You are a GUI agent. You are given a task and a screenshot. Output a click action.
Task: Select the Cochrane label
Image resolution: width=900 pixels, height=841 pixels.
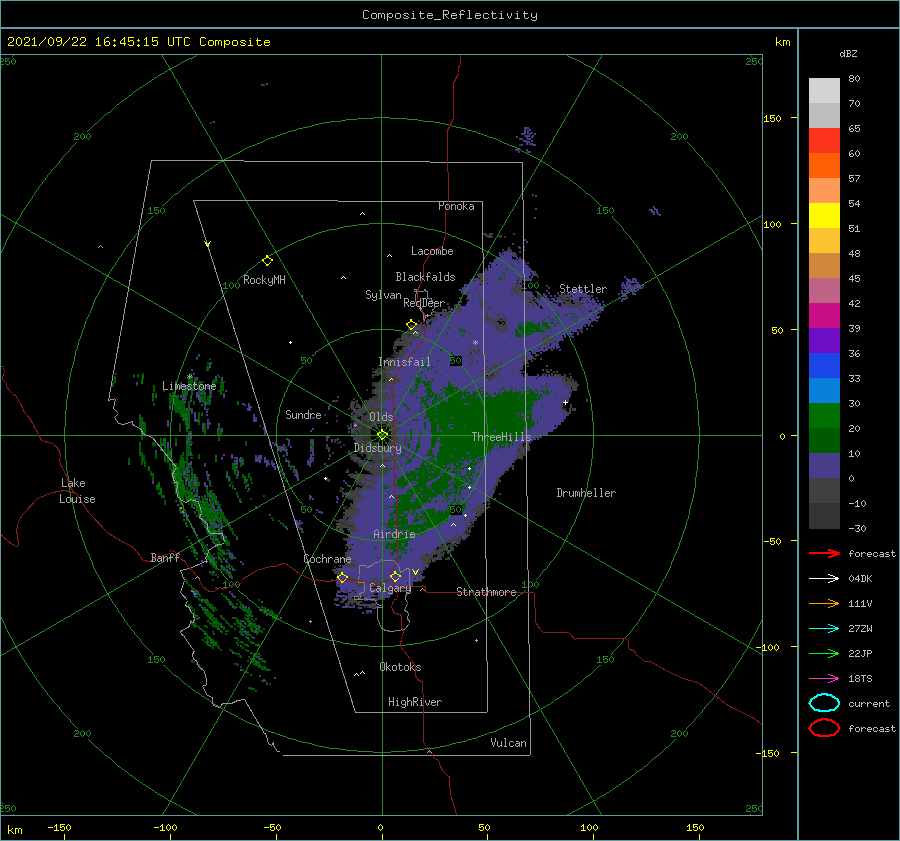point(327,559)
